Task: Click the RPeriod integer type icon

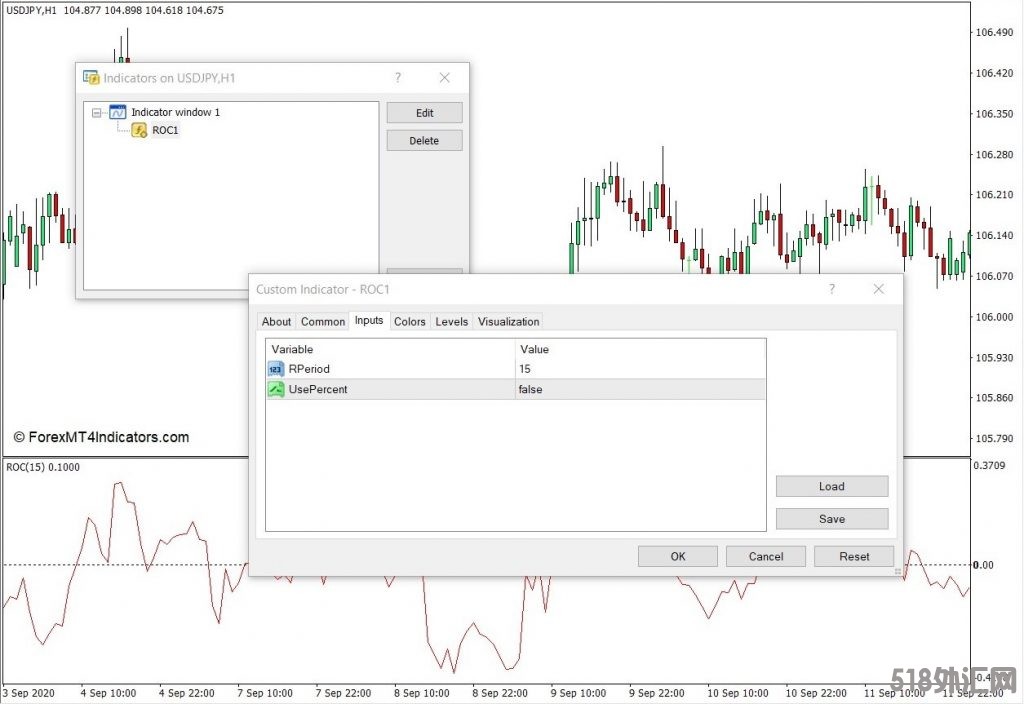Action: pyautogui.click(x=276, y=369)
